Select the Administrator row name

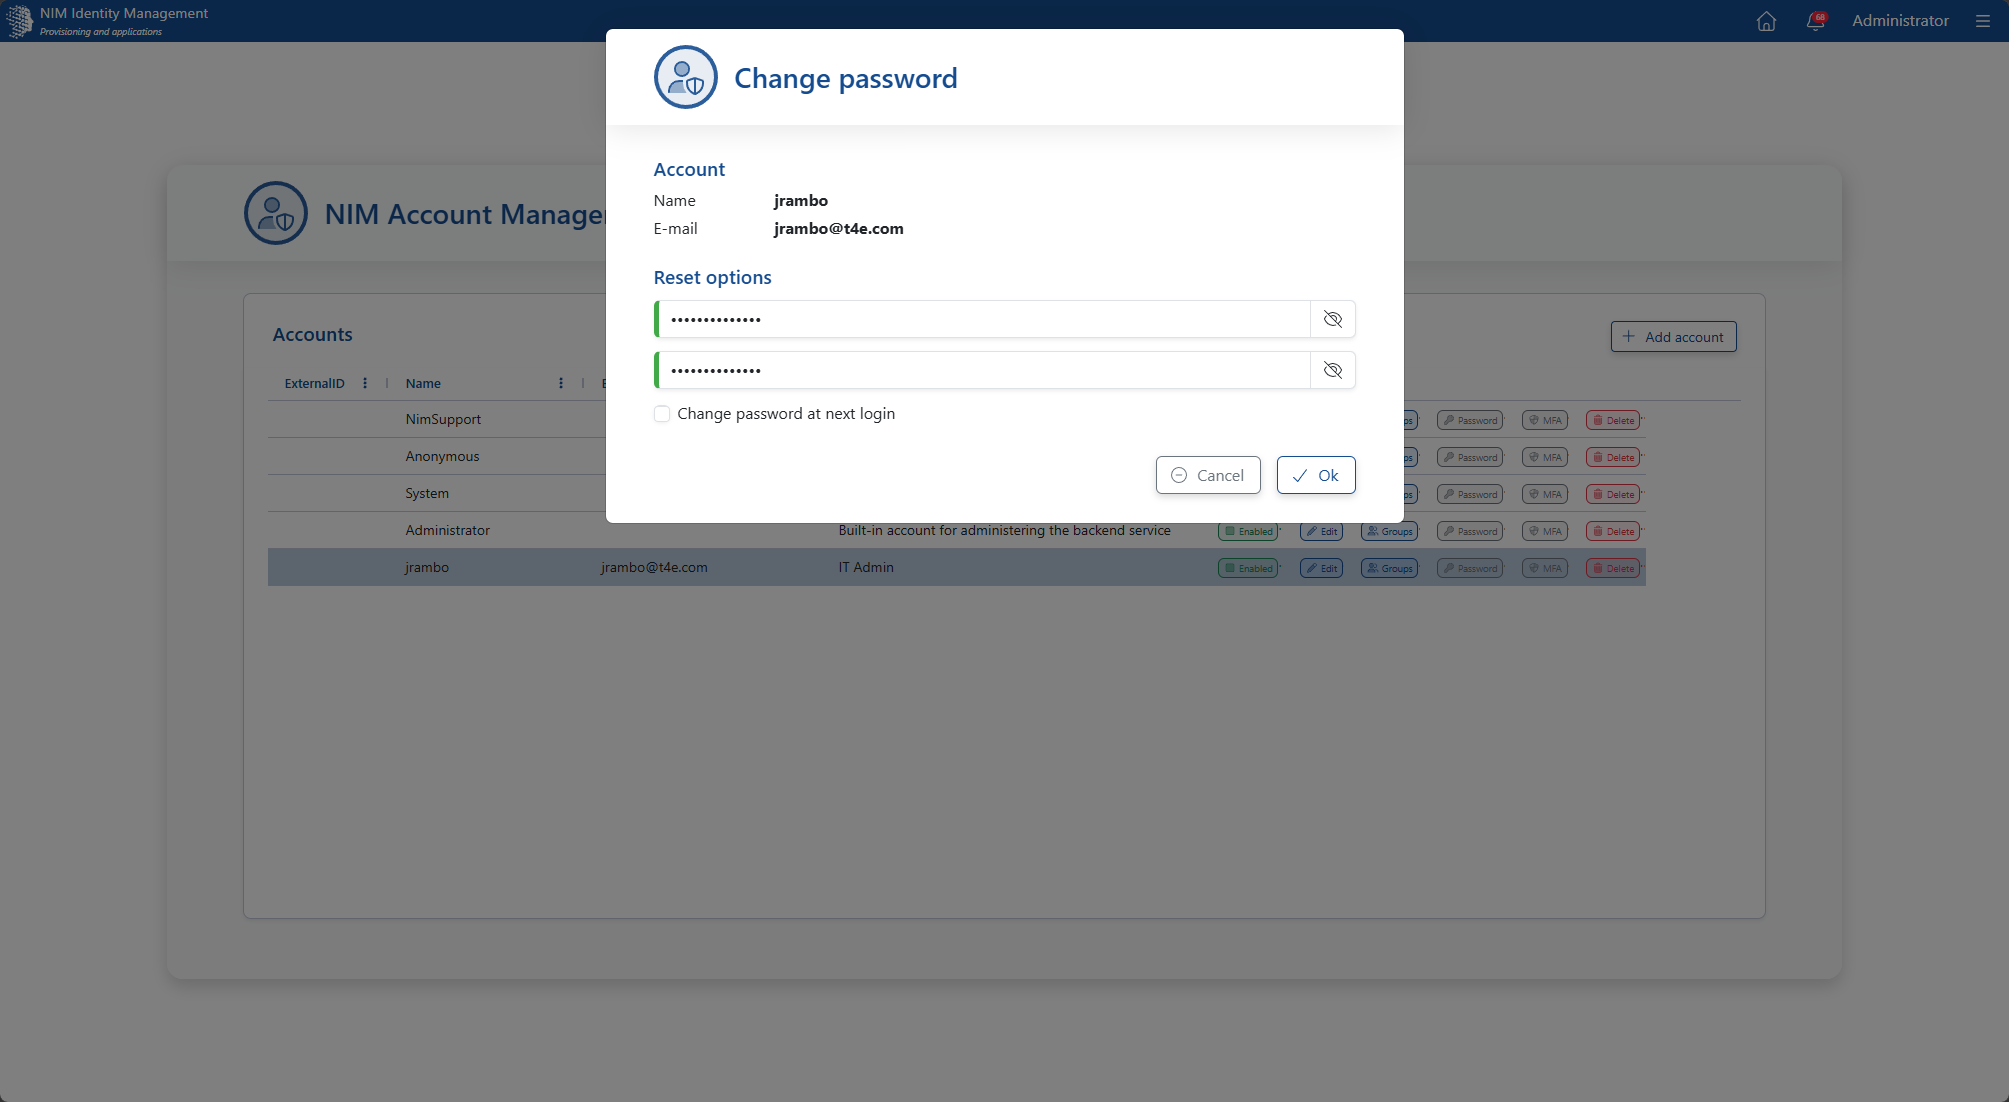click(x=447, y=530)
